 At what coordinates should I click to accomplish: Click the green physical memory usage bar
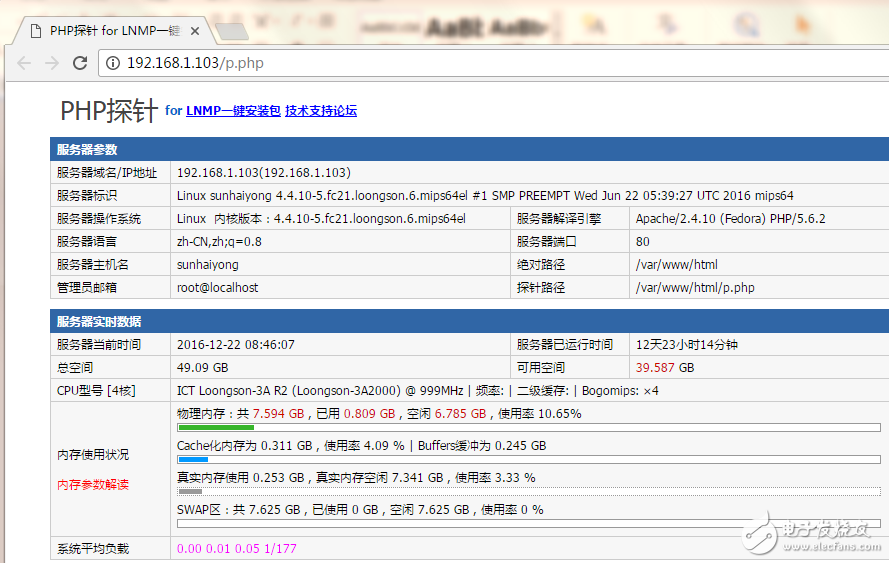point(214,428)
